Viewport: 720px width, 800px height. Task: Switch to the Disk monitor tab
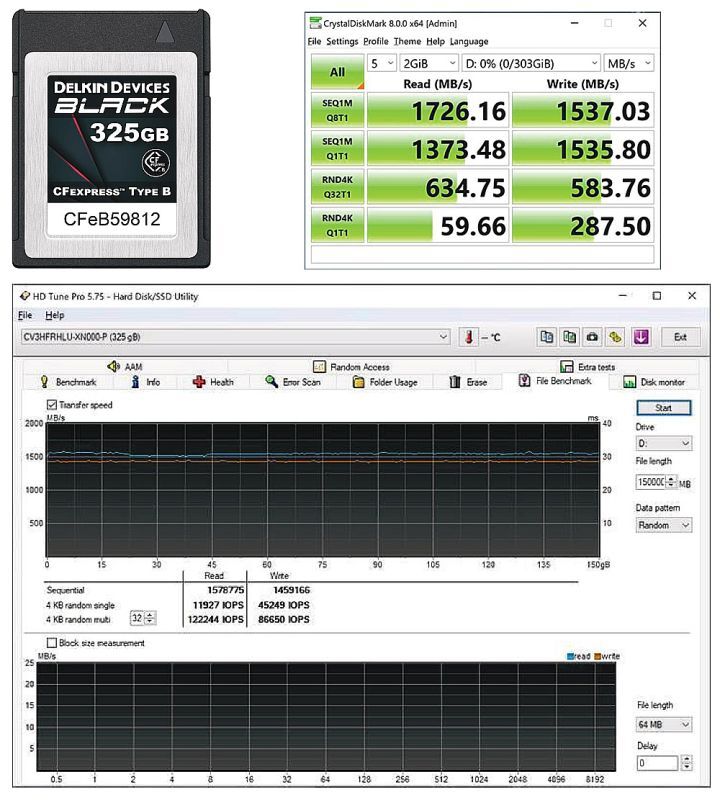click(654, 382)
